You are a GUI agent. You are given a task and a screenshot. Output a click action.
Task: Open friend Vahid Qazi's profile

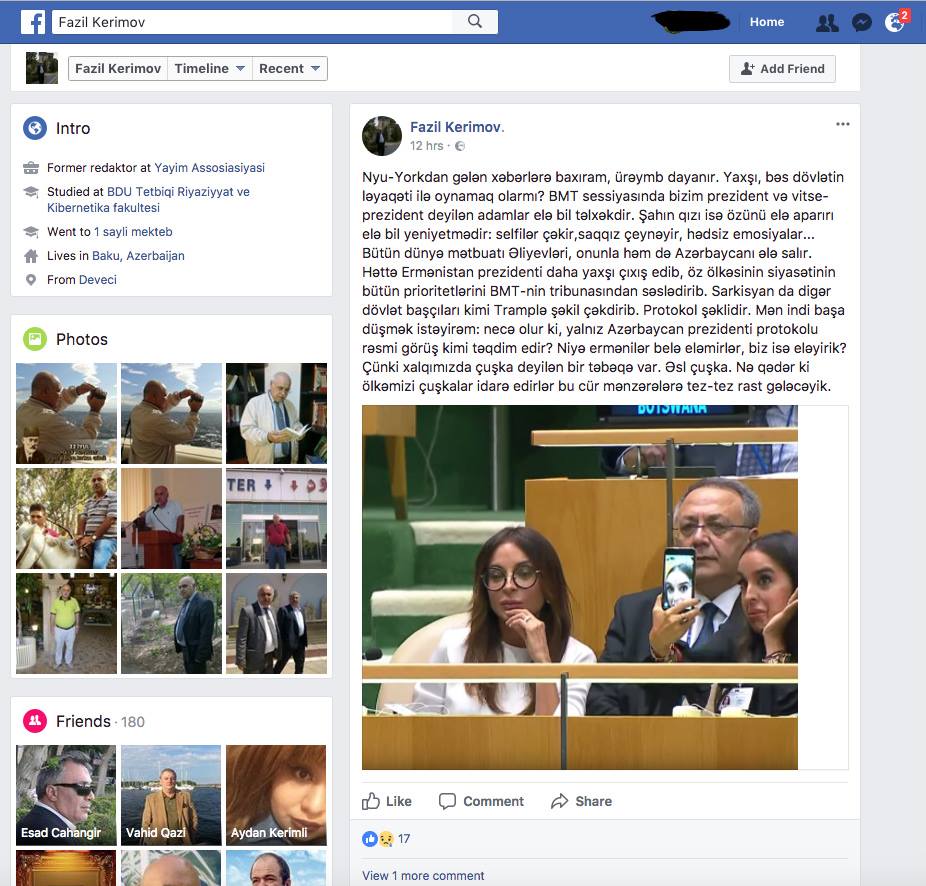click(171, 795)
